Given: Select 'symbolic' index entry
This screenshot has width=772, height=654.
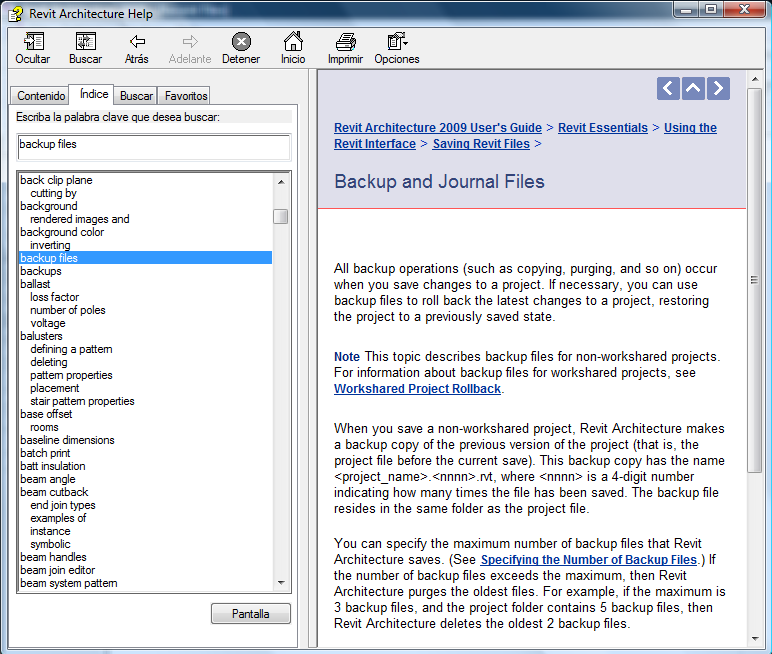Looking at the screenshot, I should pyautogui.click(x=50, y=544).
